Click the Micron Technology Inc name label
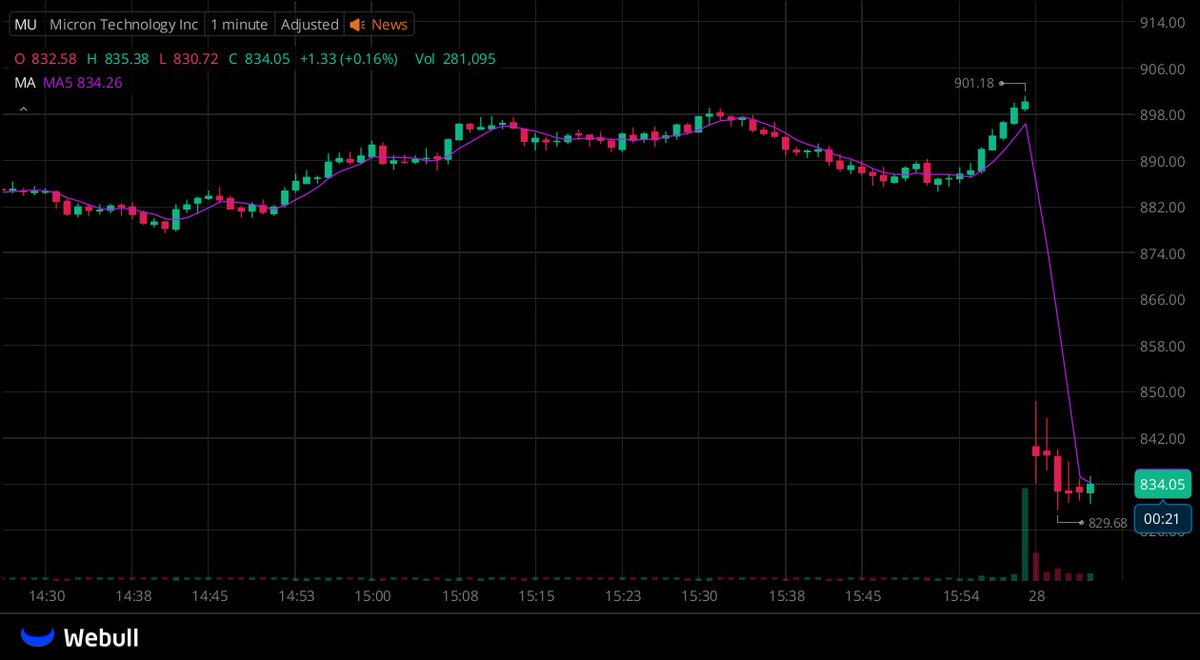The height and width of the screenshot is (660, 1200). click(124, 24)
